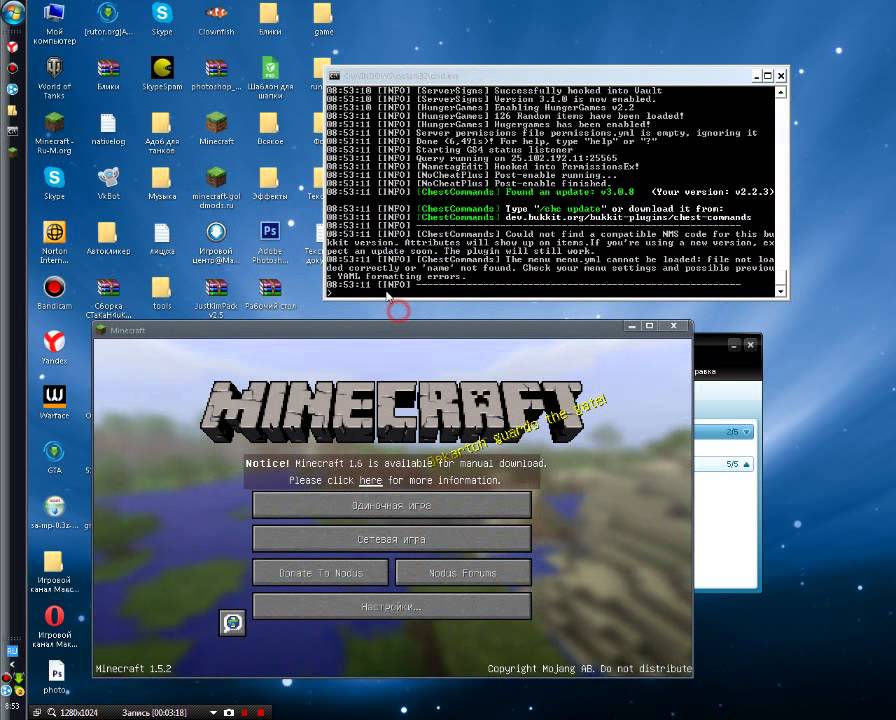Open the лицуха text file icon
The image size is (896, 720).
click(162, 238)
